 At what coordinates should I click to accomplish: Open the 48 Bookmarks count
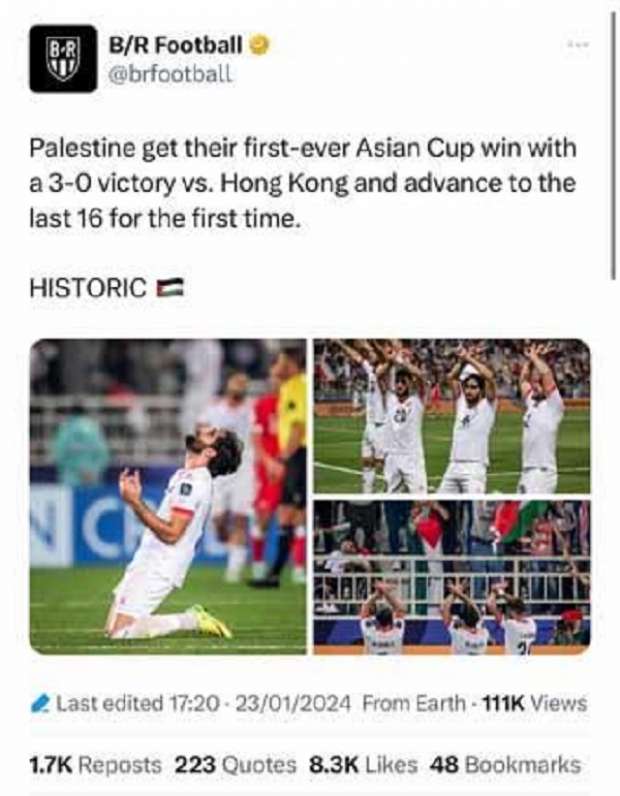(505, 765)
